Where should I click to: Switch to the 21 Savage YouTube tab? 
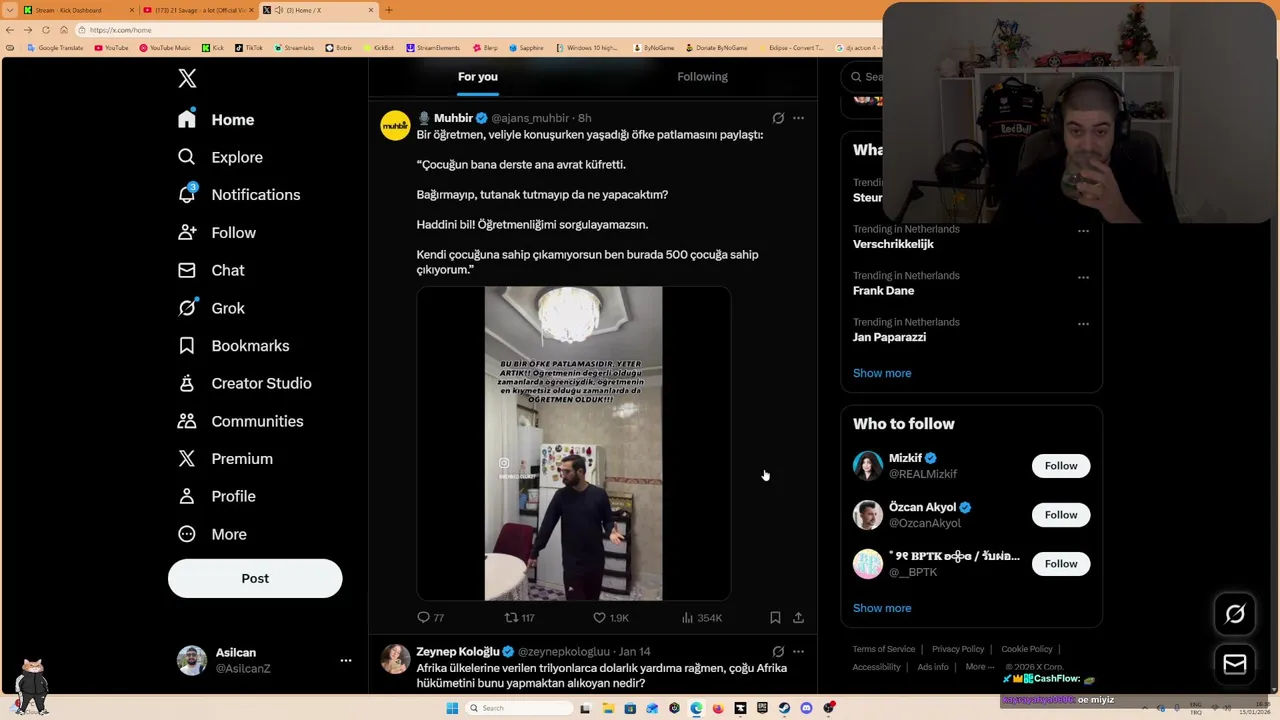tap(198, 10)
